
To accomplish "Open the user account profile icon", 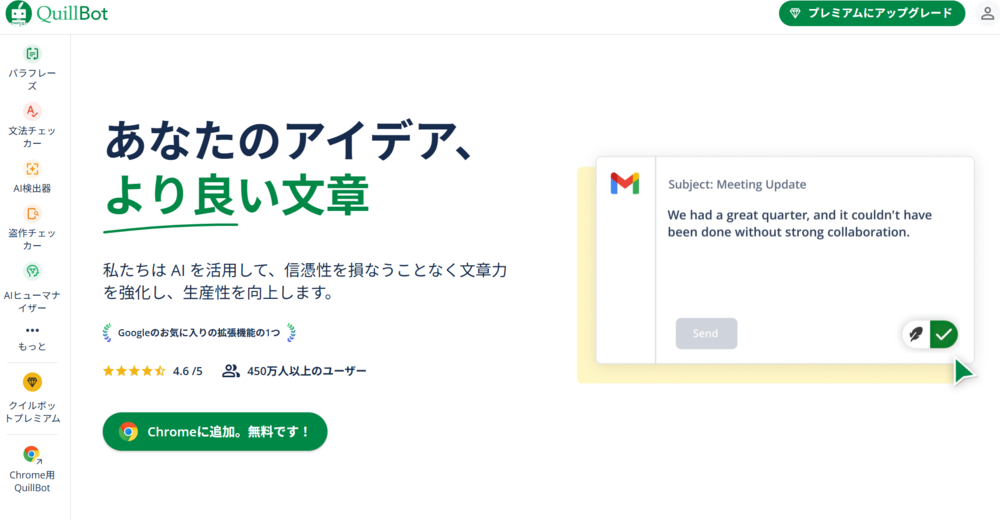I will 987,13.
